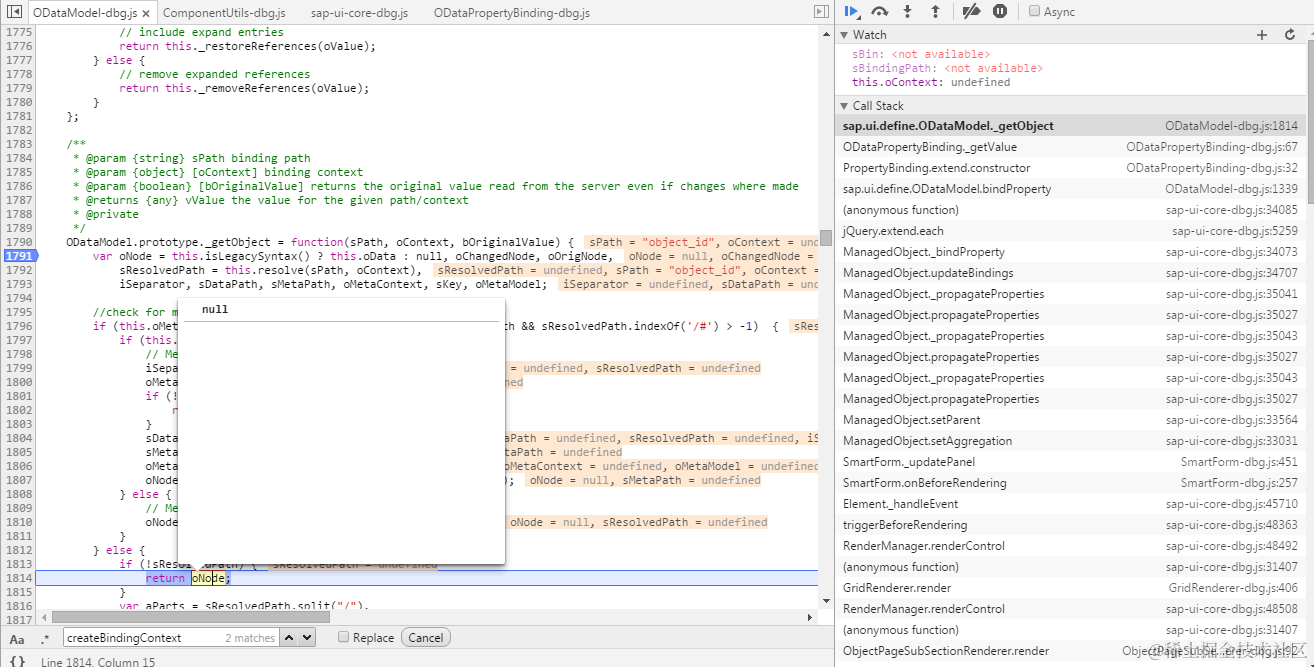
Task: Click the breakpoint on line 1791
Action: point(19,256)
